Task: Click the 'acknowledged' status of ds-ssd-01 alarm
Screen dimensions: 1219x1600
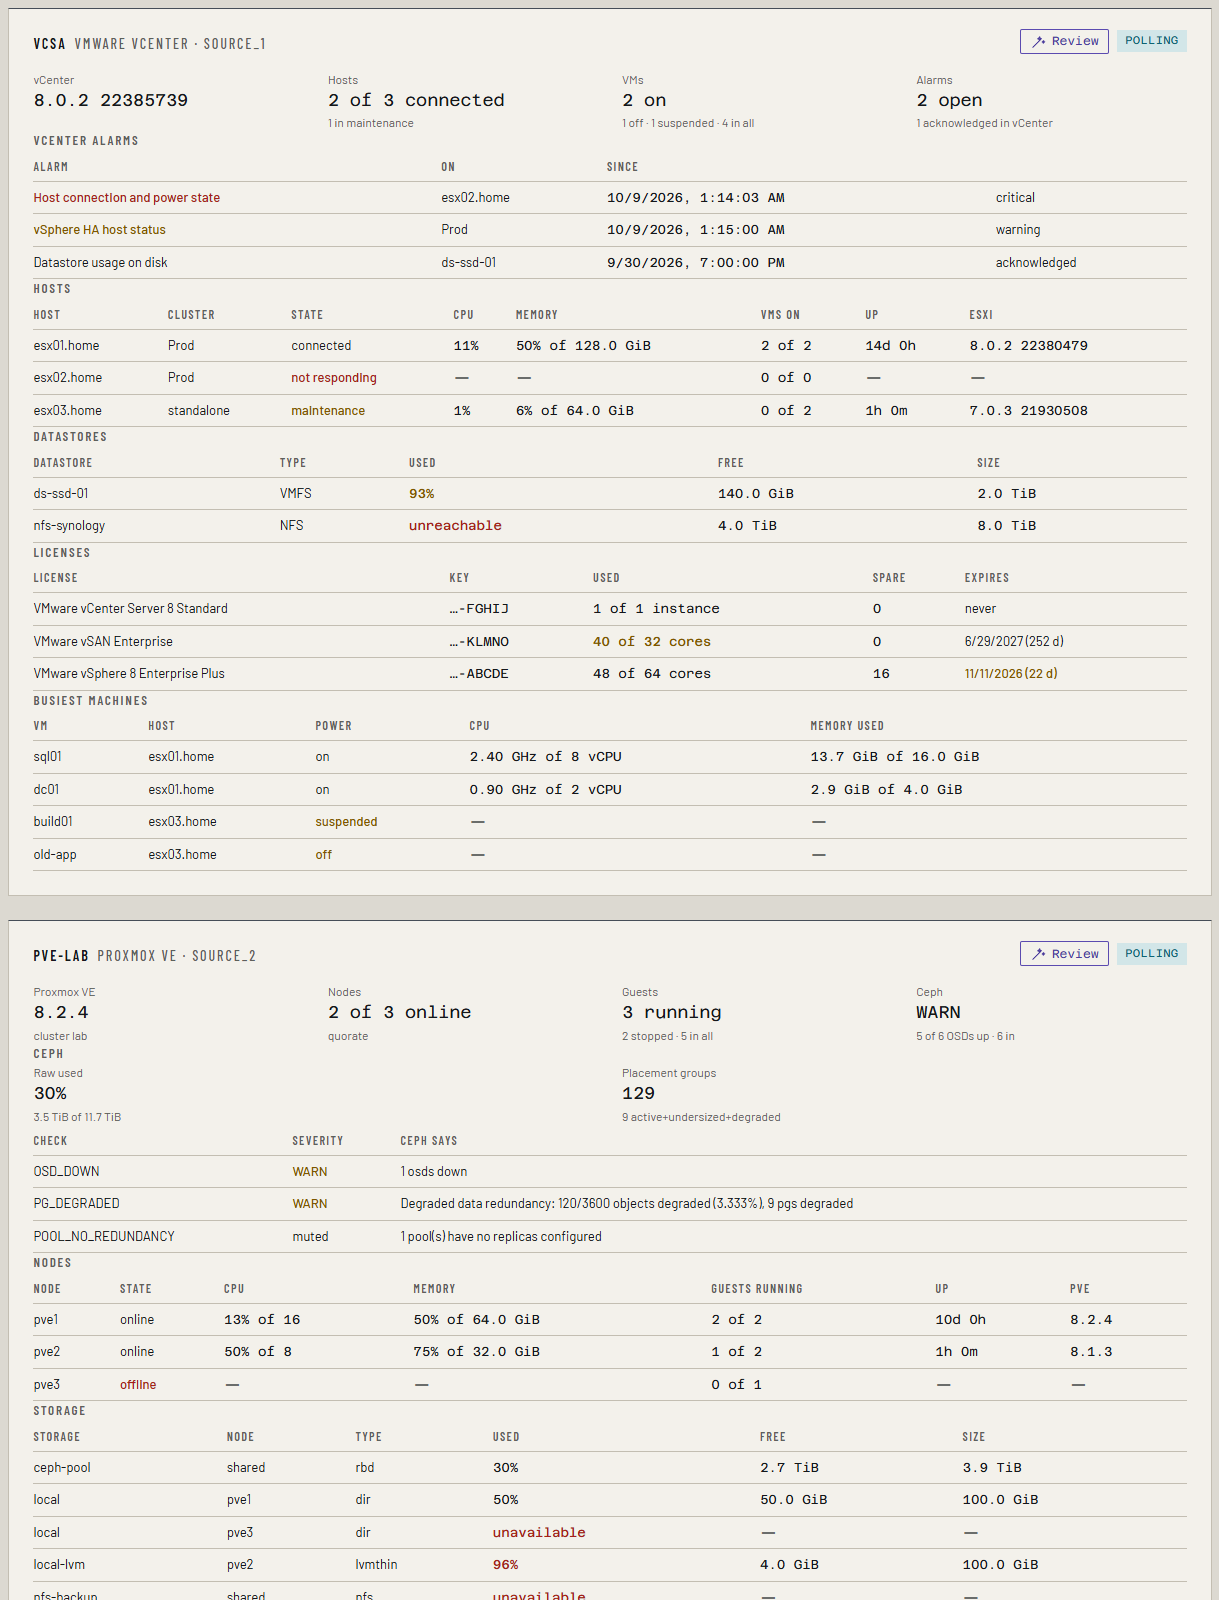Action: (1036, 263)
